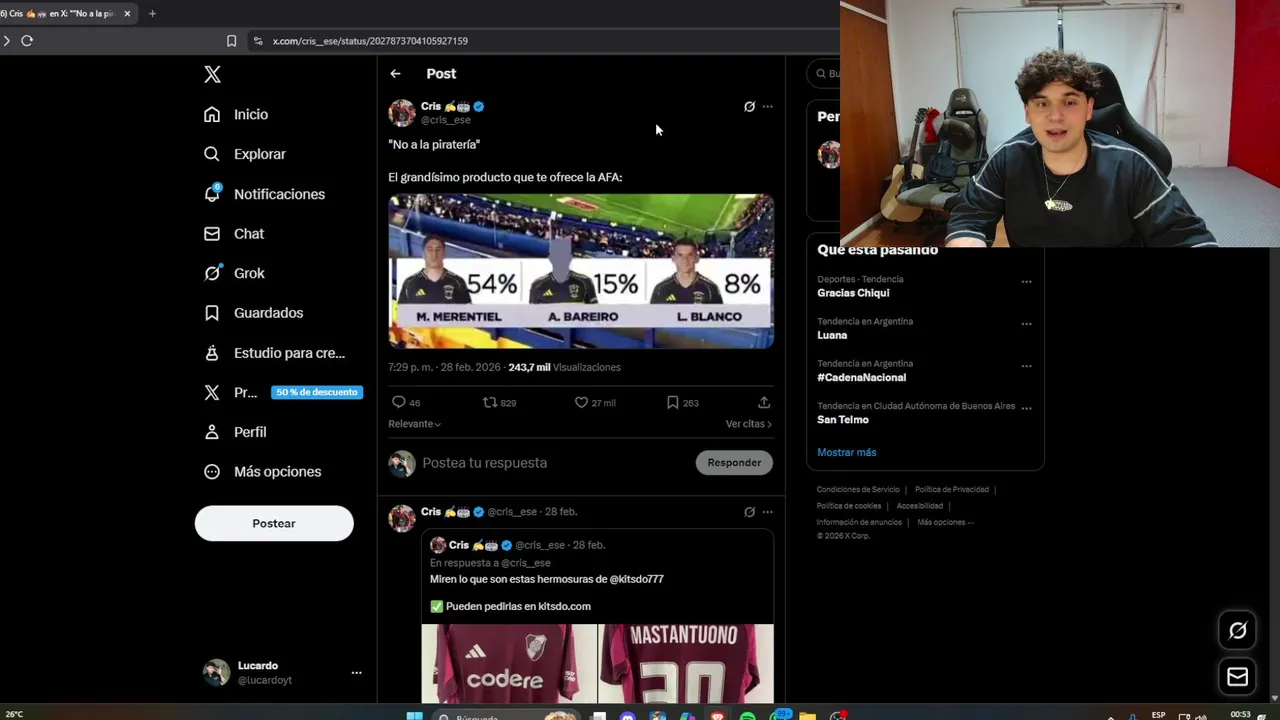Click the browser bookmark icon
This screenshot has height=720, width=1280.
point(232,41)
